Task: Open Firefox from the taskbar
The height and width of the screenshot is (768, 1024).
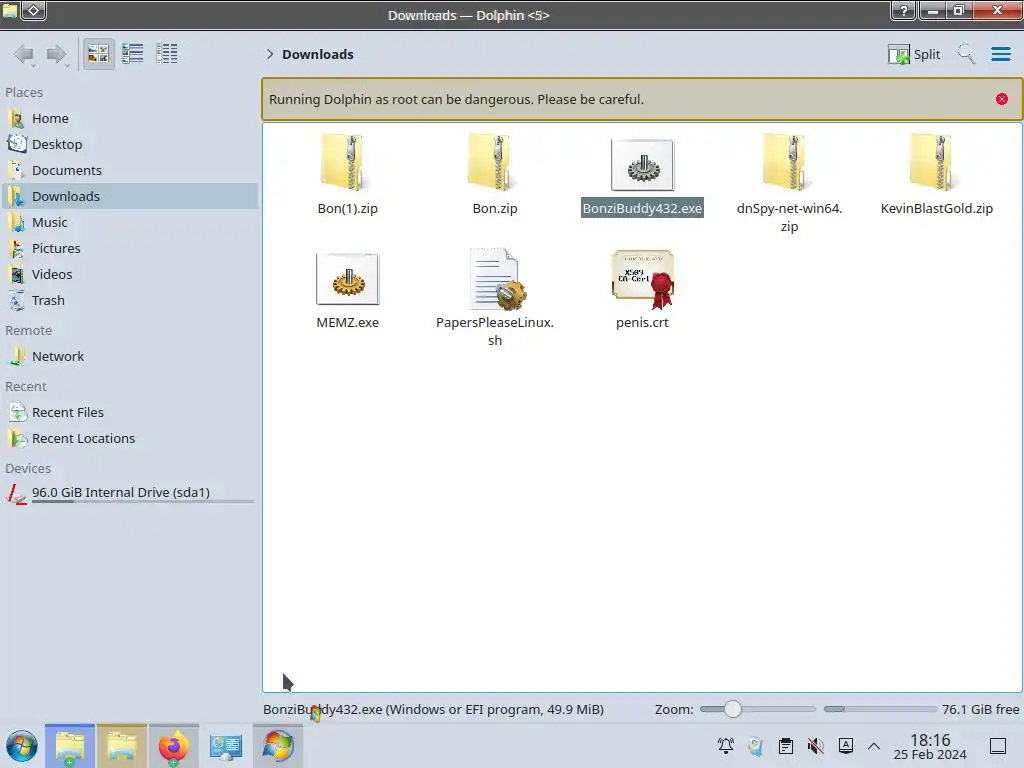Action: [174, 746]
